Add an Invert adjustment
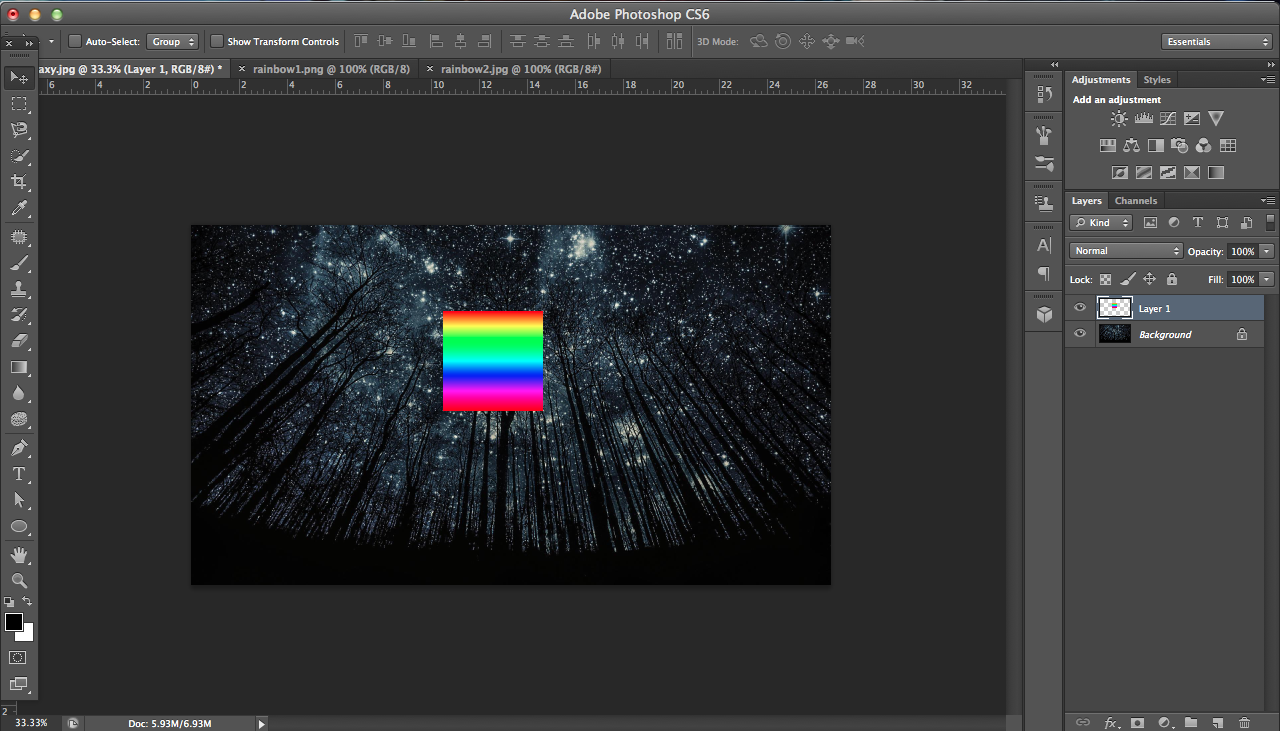 (1119, 173)
